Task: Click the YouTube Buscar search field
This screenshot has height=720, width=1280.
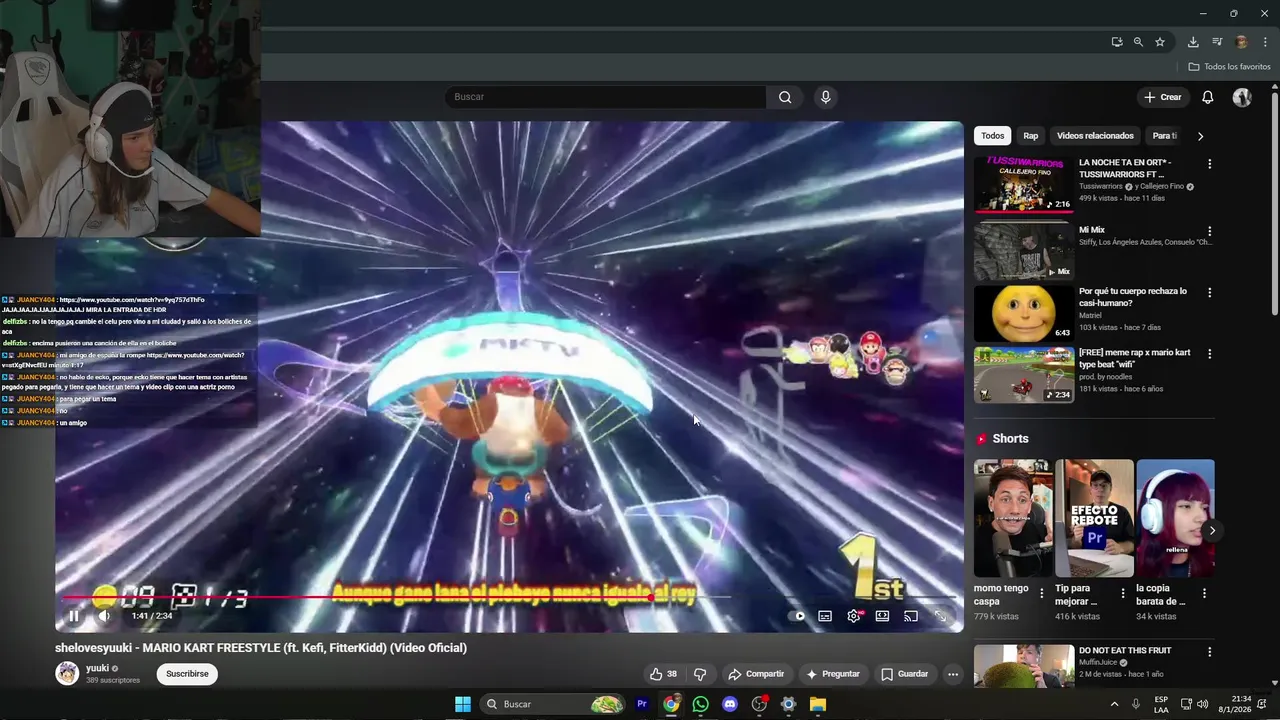Action: 605,97
